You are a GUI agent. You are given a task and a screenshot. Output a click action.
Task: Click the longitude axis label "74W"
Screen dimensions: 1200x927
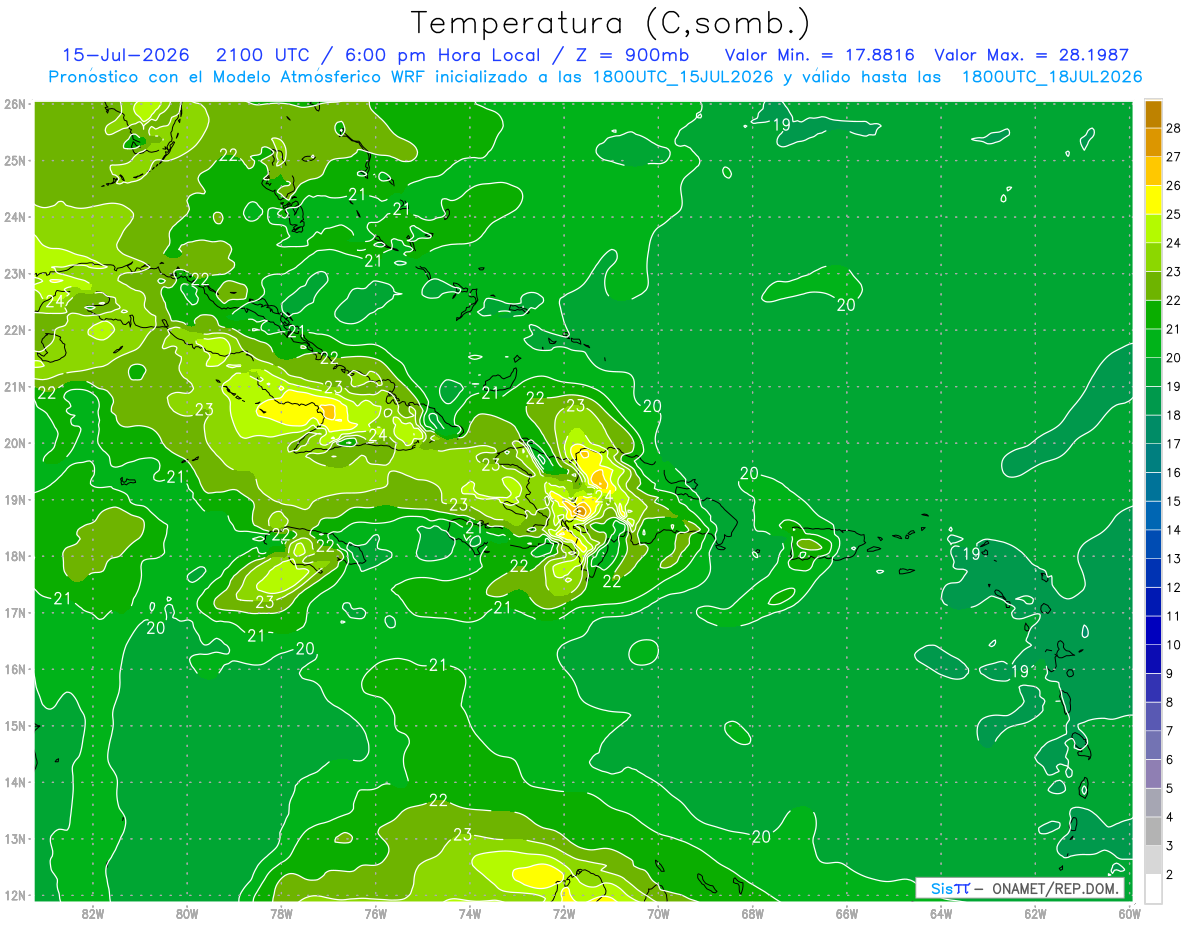469,914
